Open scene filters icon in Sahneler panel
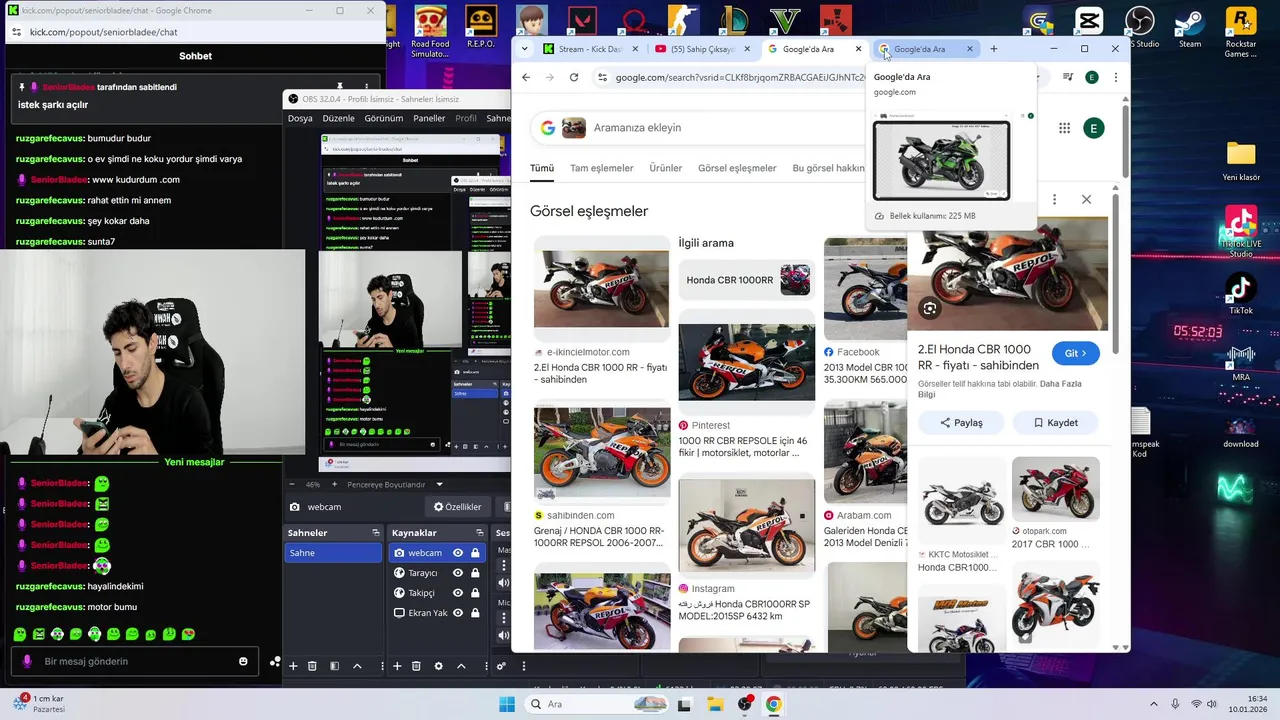 click(334, 666)
